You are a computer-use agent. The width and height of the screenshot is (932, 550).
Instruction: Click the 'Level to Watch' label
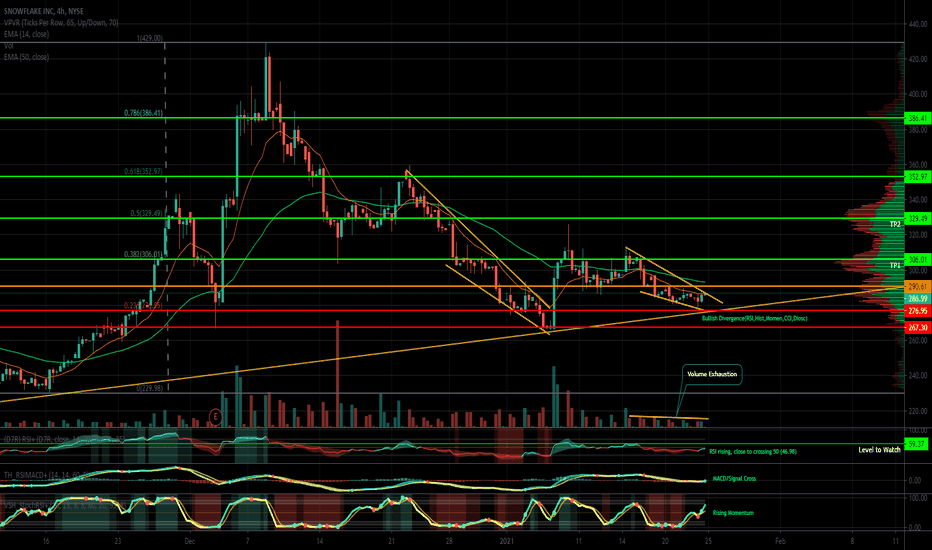[x=879, y=450]
